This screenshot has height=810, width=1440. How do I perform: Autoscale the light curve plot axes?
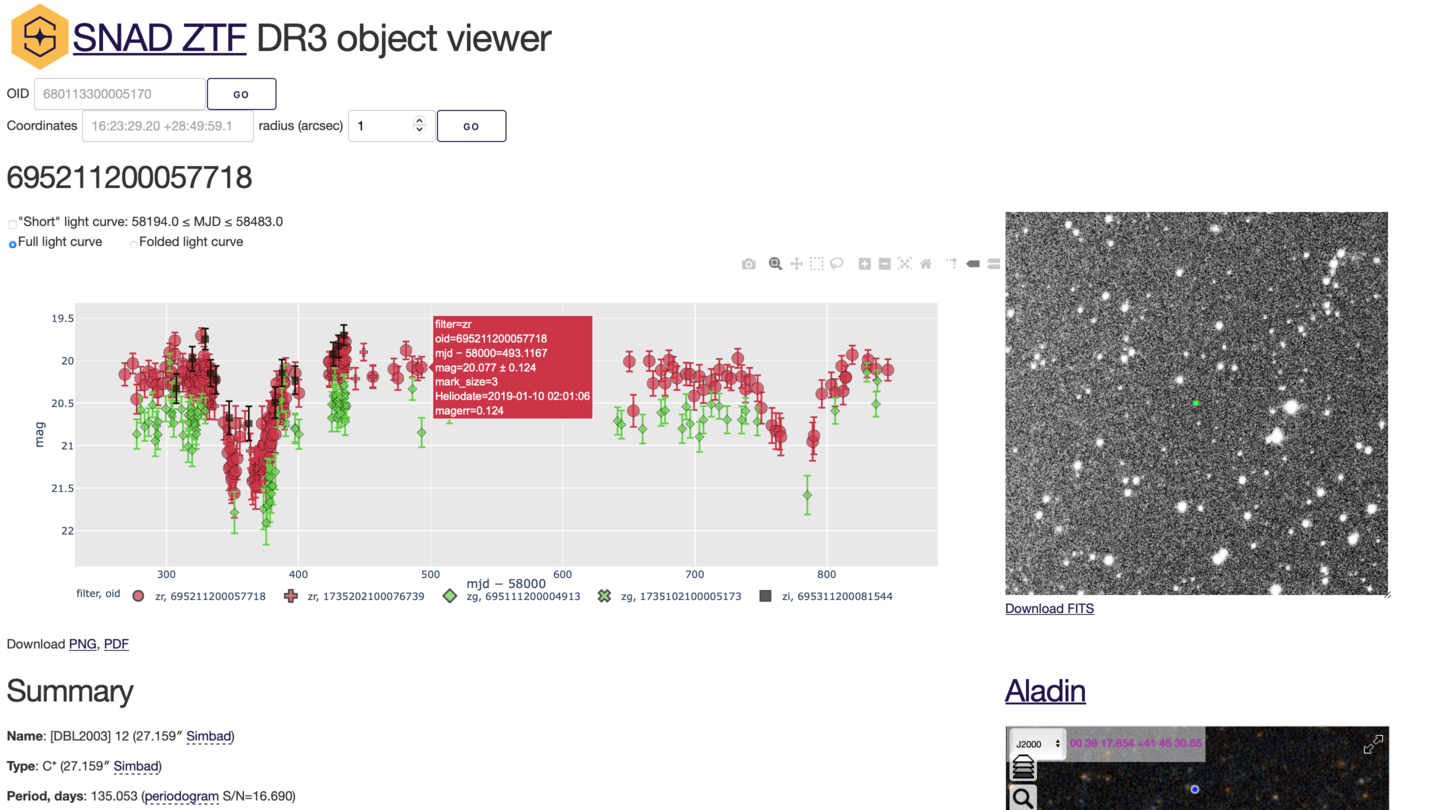tap(905, 264)
